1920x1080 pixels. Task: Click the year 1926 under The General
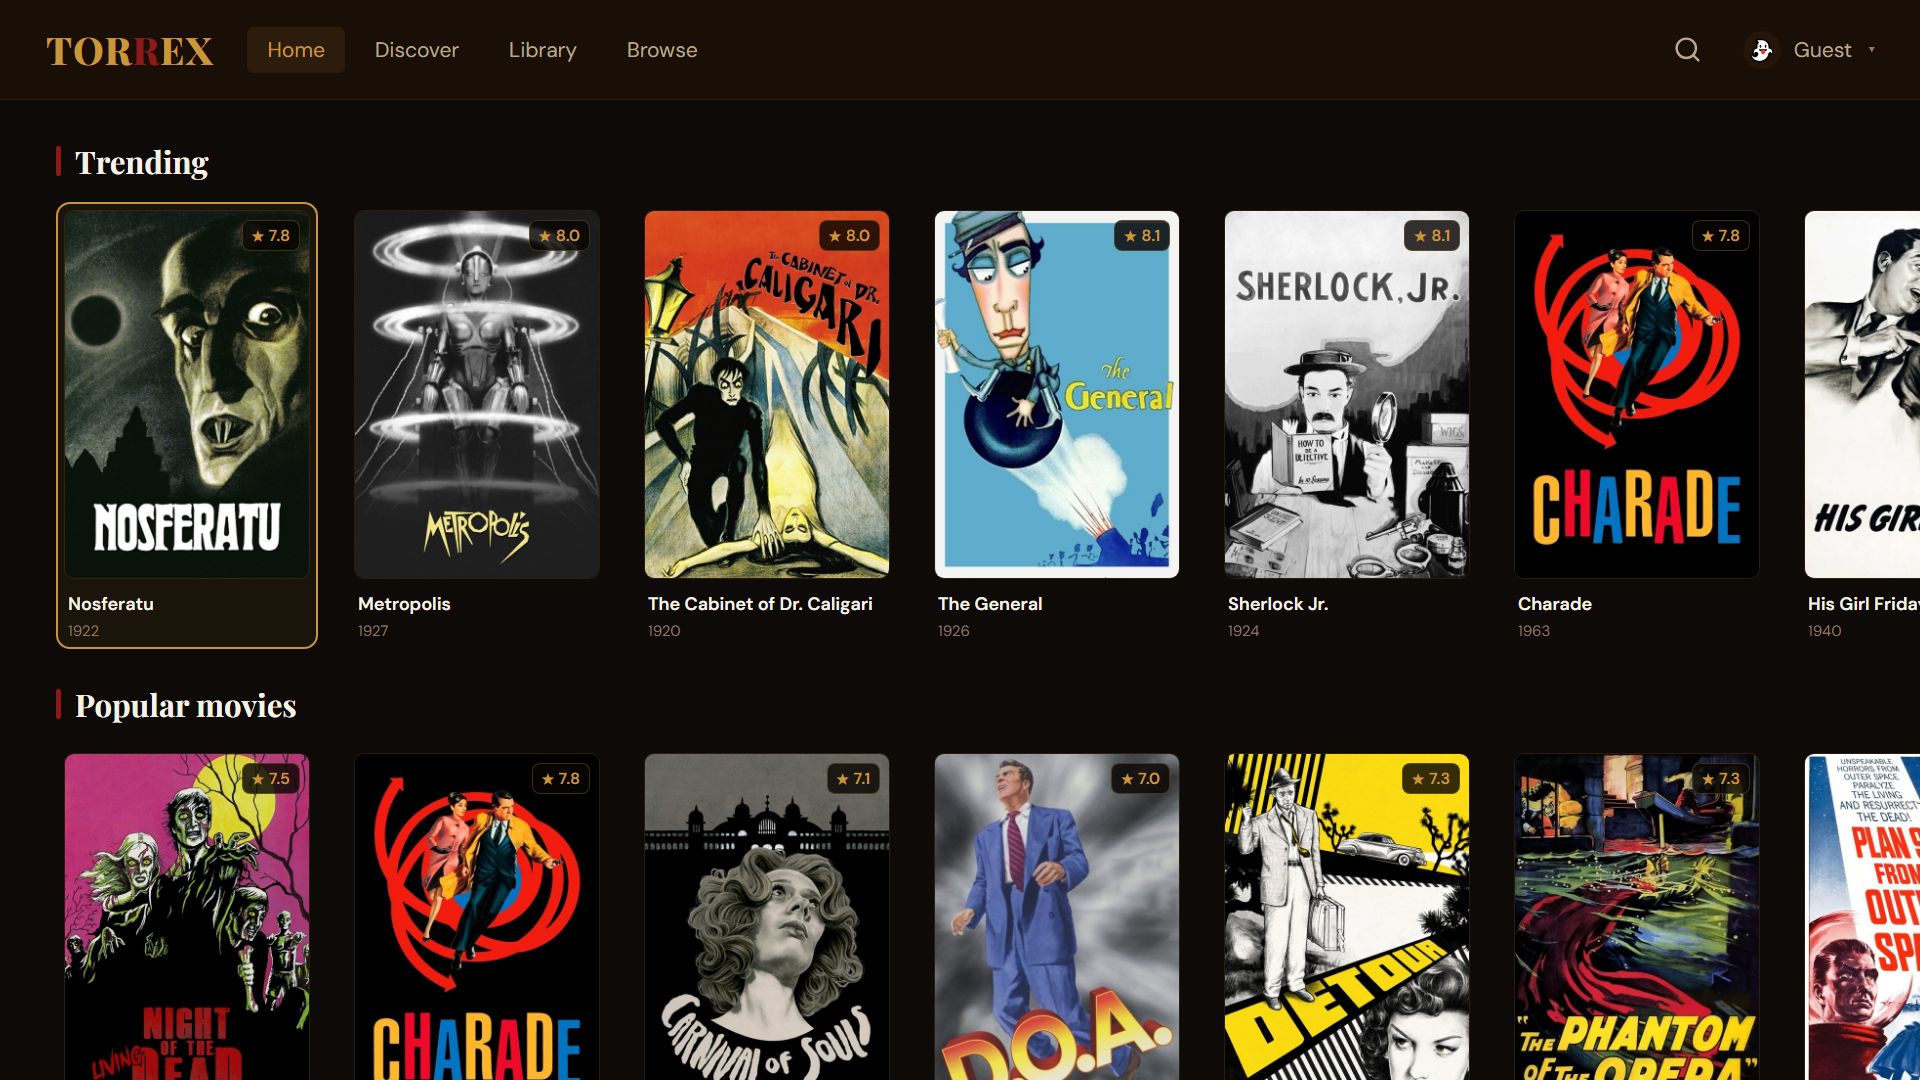click(x=954, y=631)
